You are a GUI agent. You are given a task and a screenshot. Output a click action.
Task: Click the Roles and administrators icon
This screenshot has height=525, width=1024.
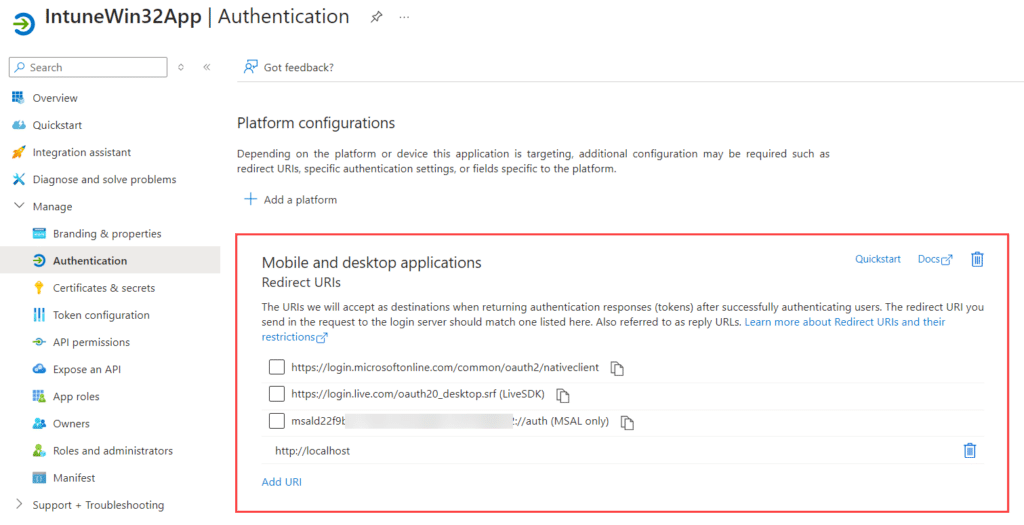(x=39, y=451)
